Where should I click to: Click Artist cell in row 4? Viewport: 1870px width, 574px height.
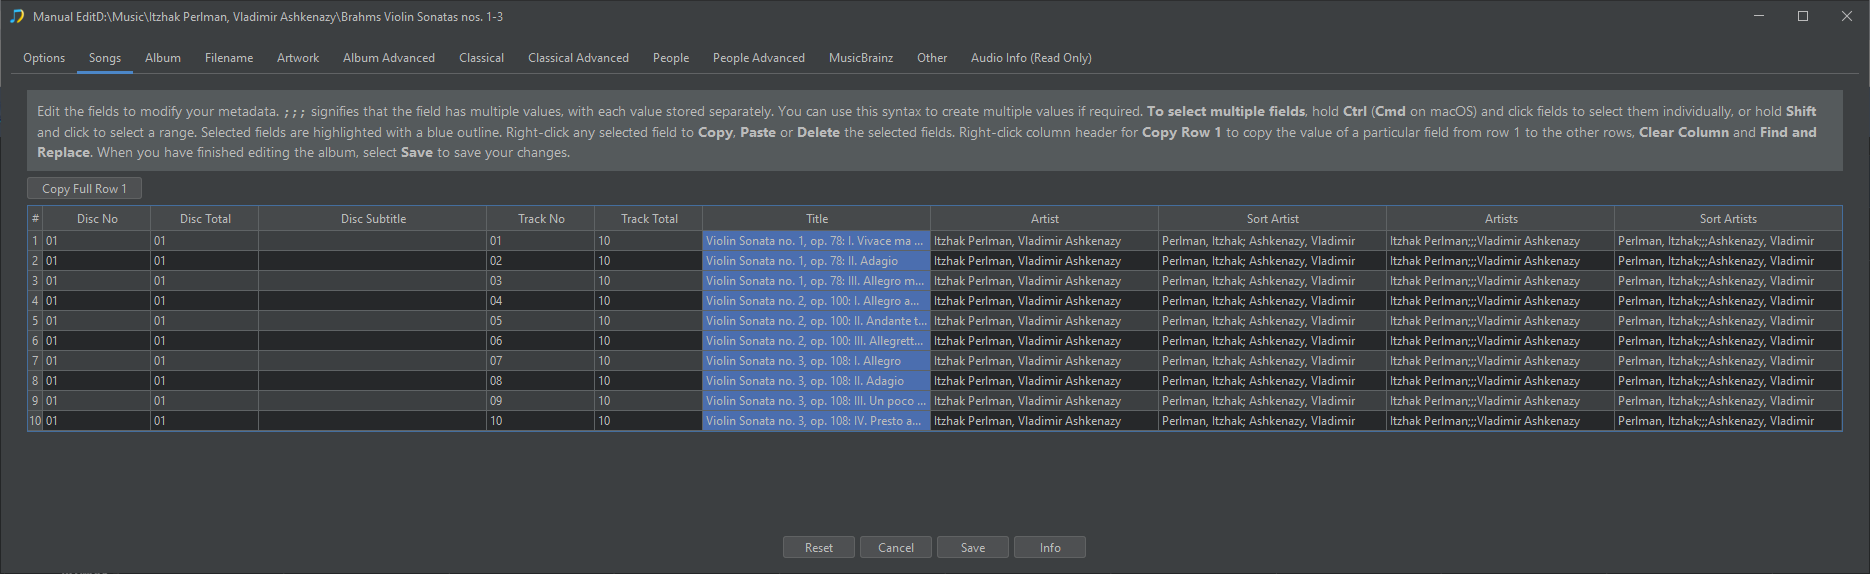(x=1045, y=301)
